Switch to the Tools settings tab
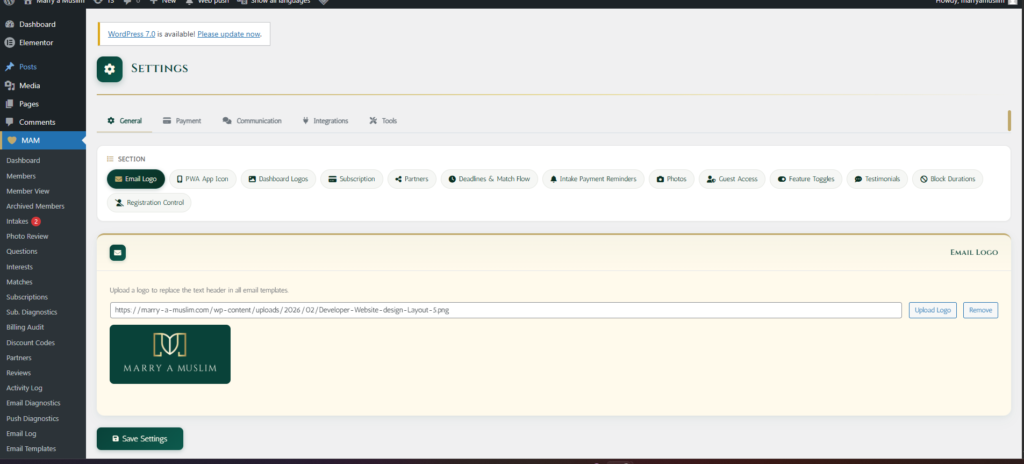The width and height of the screenshot is (1024, 464). [383, 121]
